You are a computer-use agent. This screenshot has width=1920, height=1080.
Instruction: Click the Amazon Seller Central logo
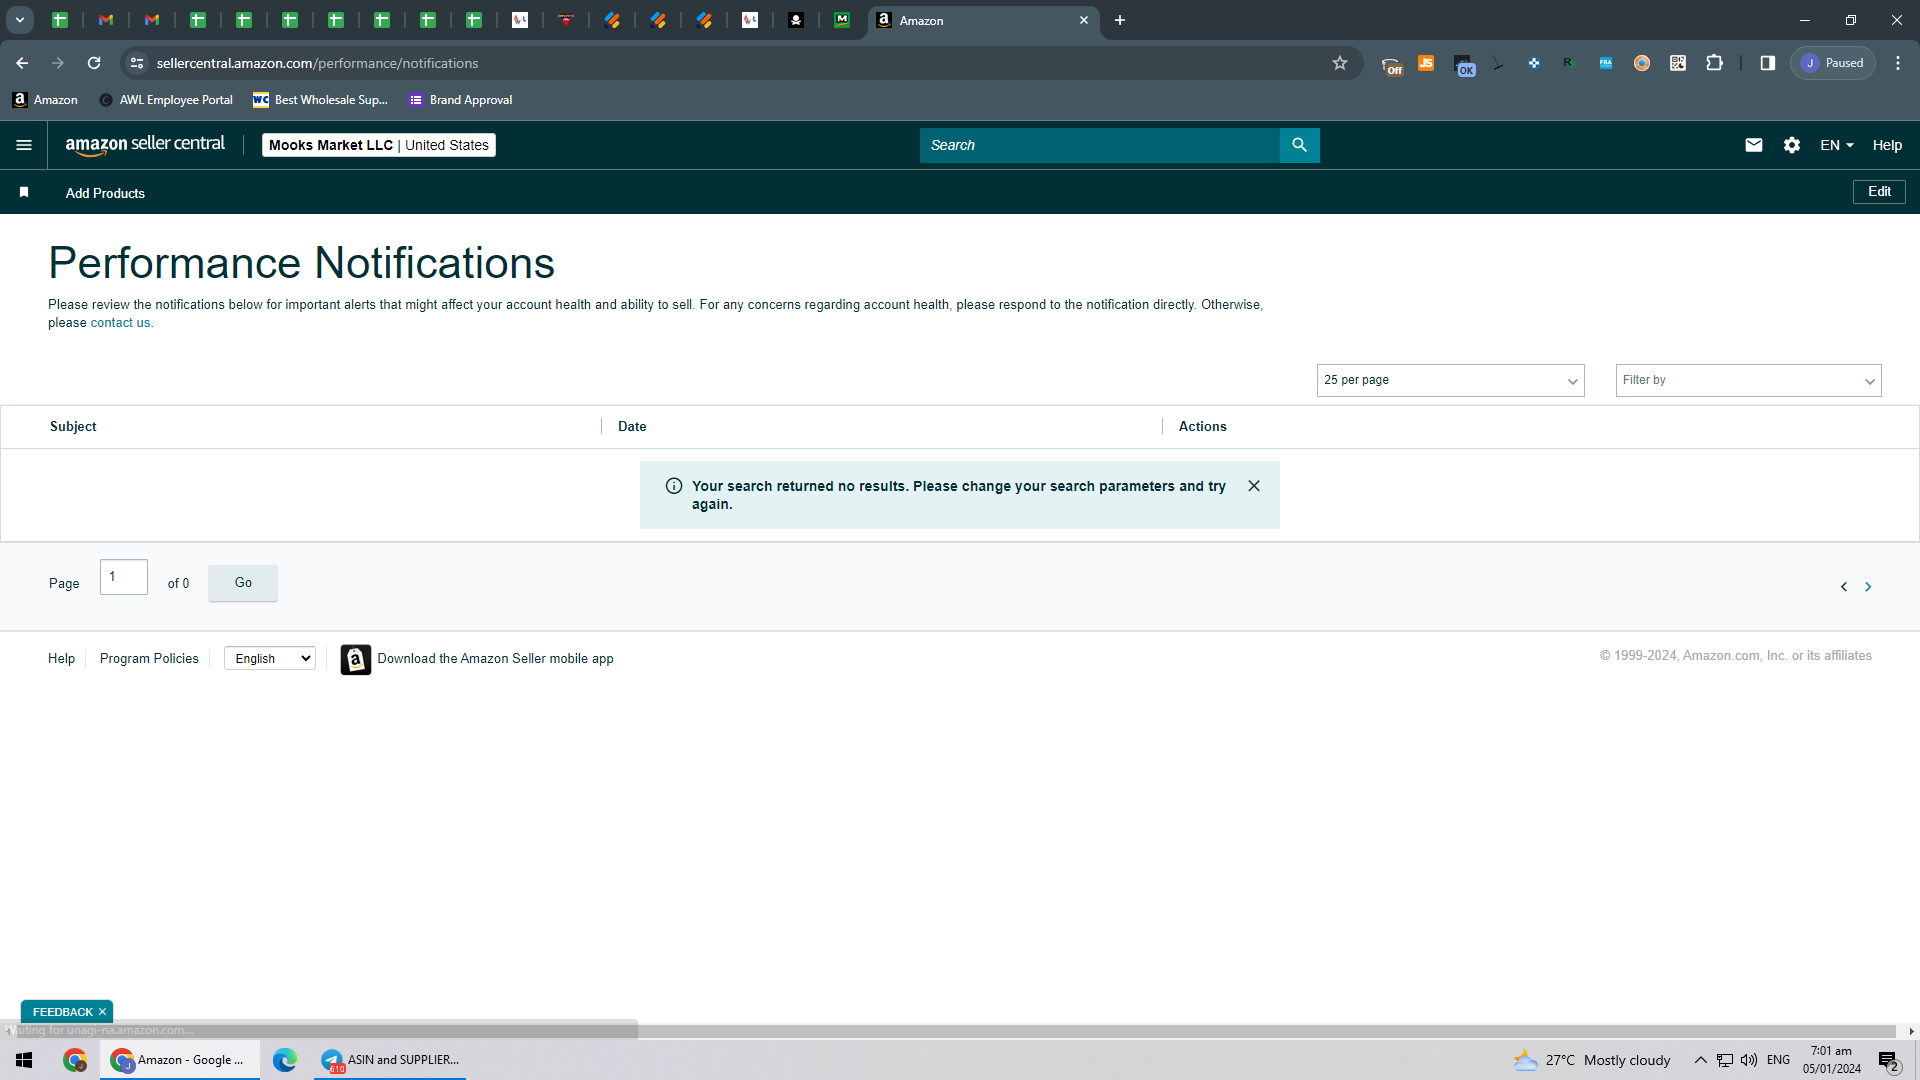click(145, 145)
